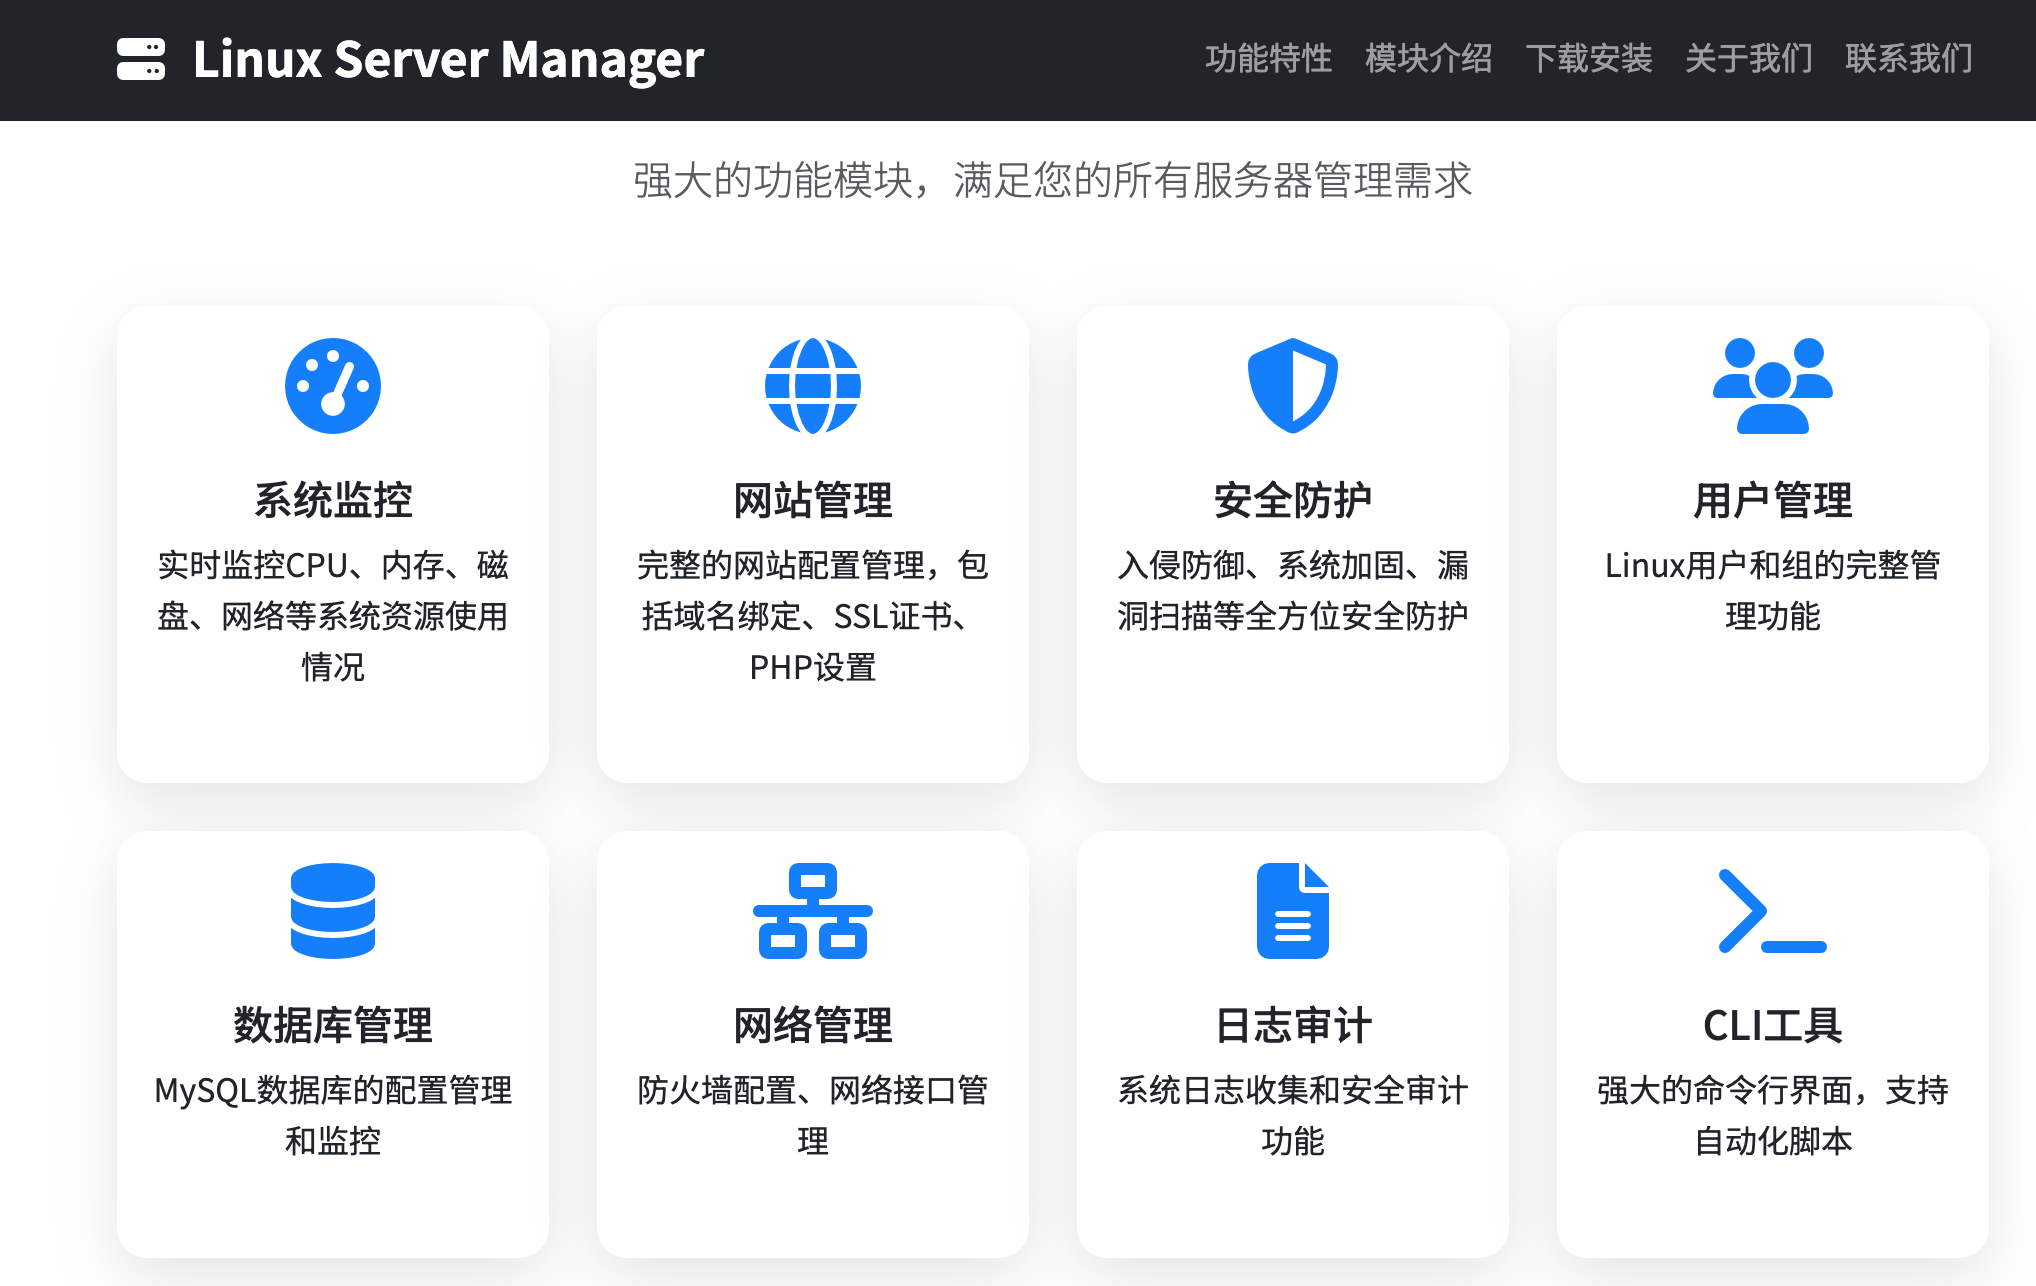Image resolution: width=2036 pixels, height=1286 pixels.
Task: Click the log audit document icon
Action: click(x=1292, y=911)
